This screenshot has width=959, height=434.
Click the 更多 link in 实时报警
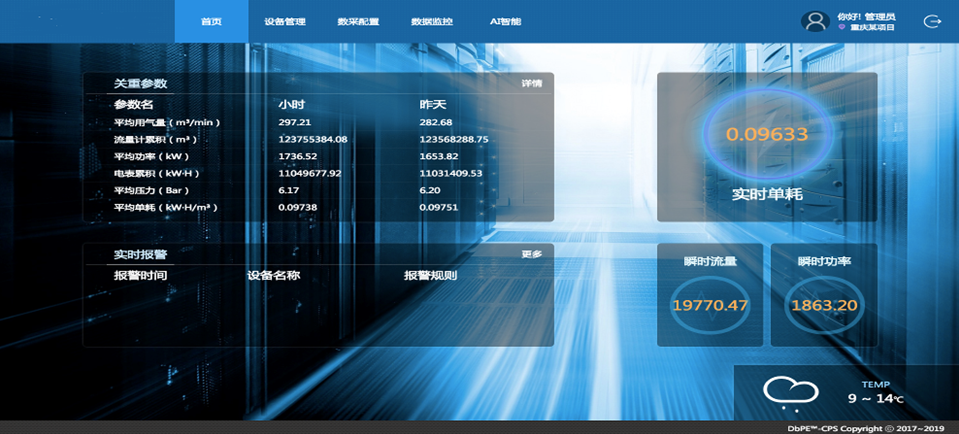(x=531, y=254)
